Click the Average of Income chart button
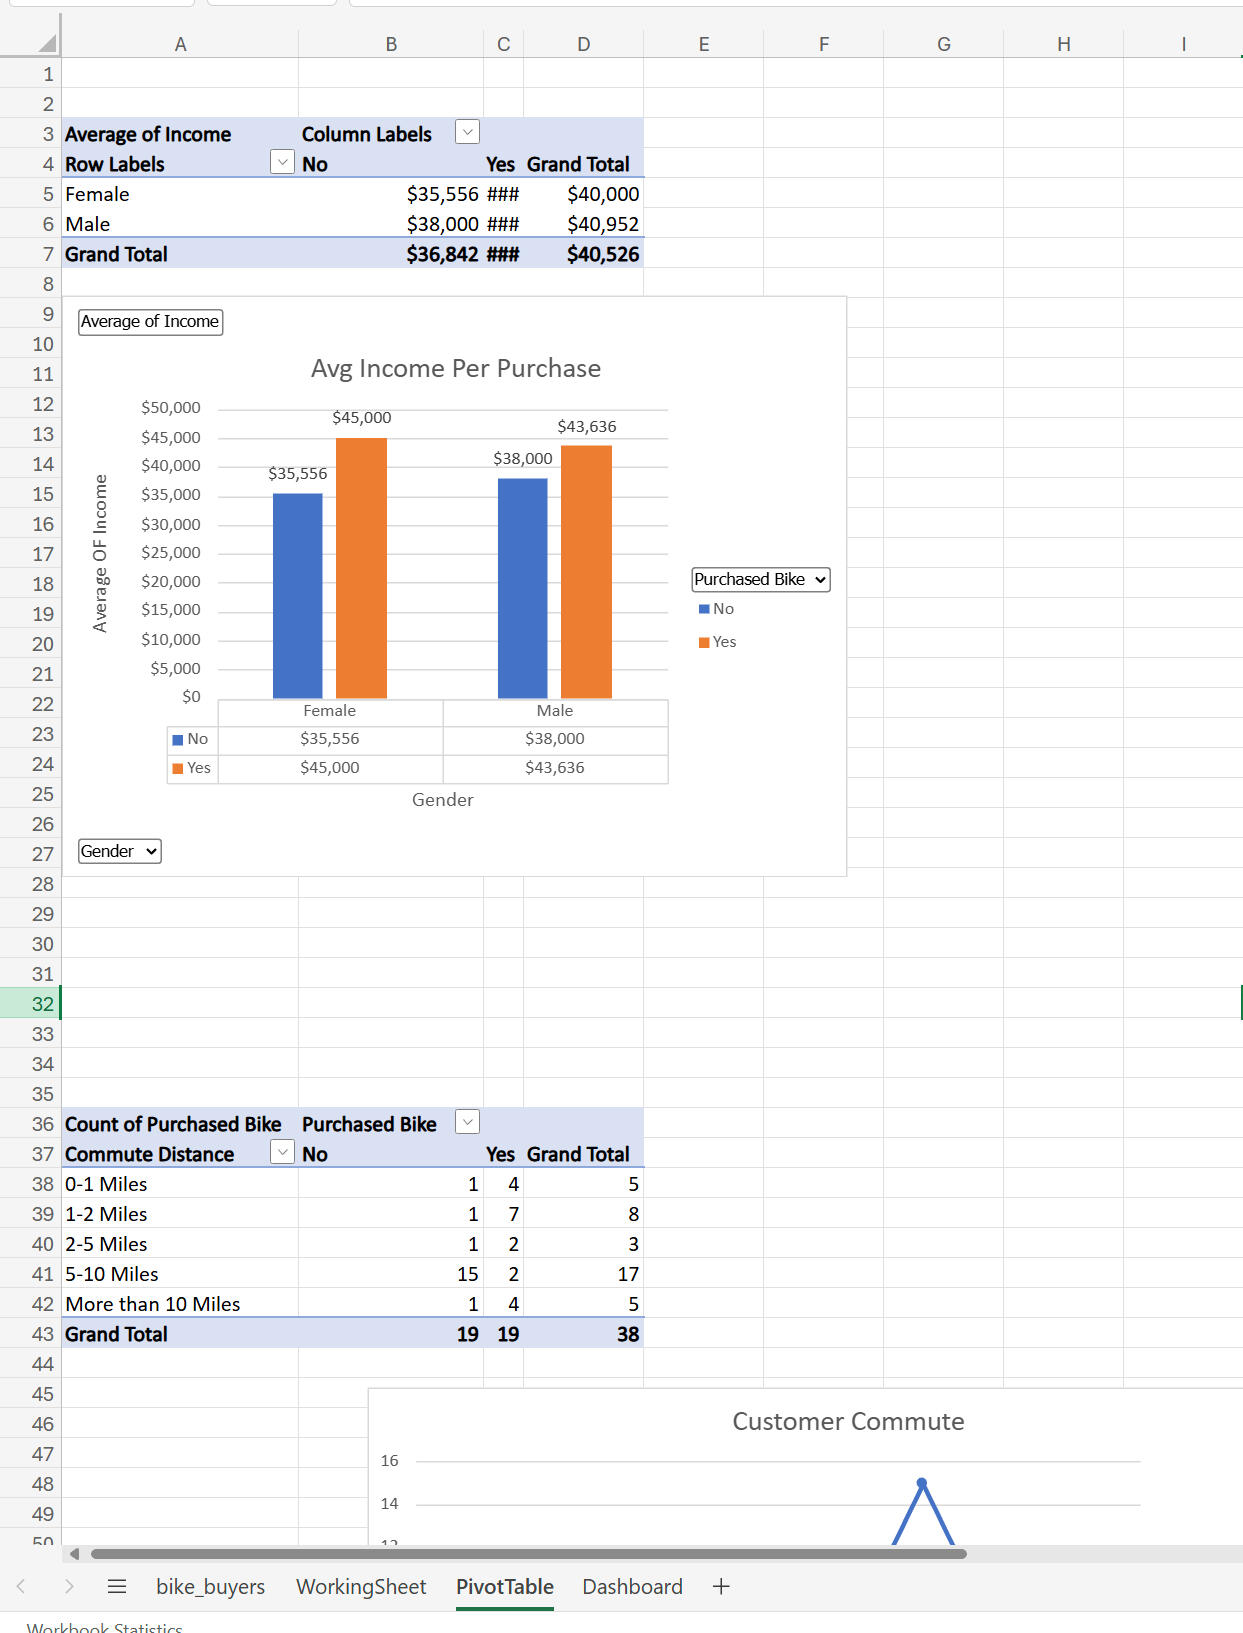 tap(150, 322)
